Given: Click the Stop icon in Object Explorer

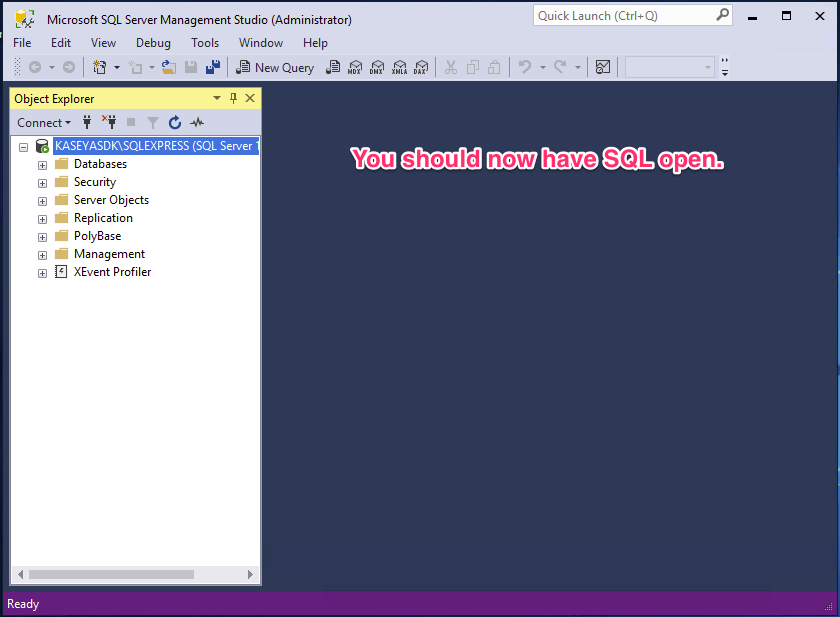Looking at the screenshot, I should pos(131,123).
